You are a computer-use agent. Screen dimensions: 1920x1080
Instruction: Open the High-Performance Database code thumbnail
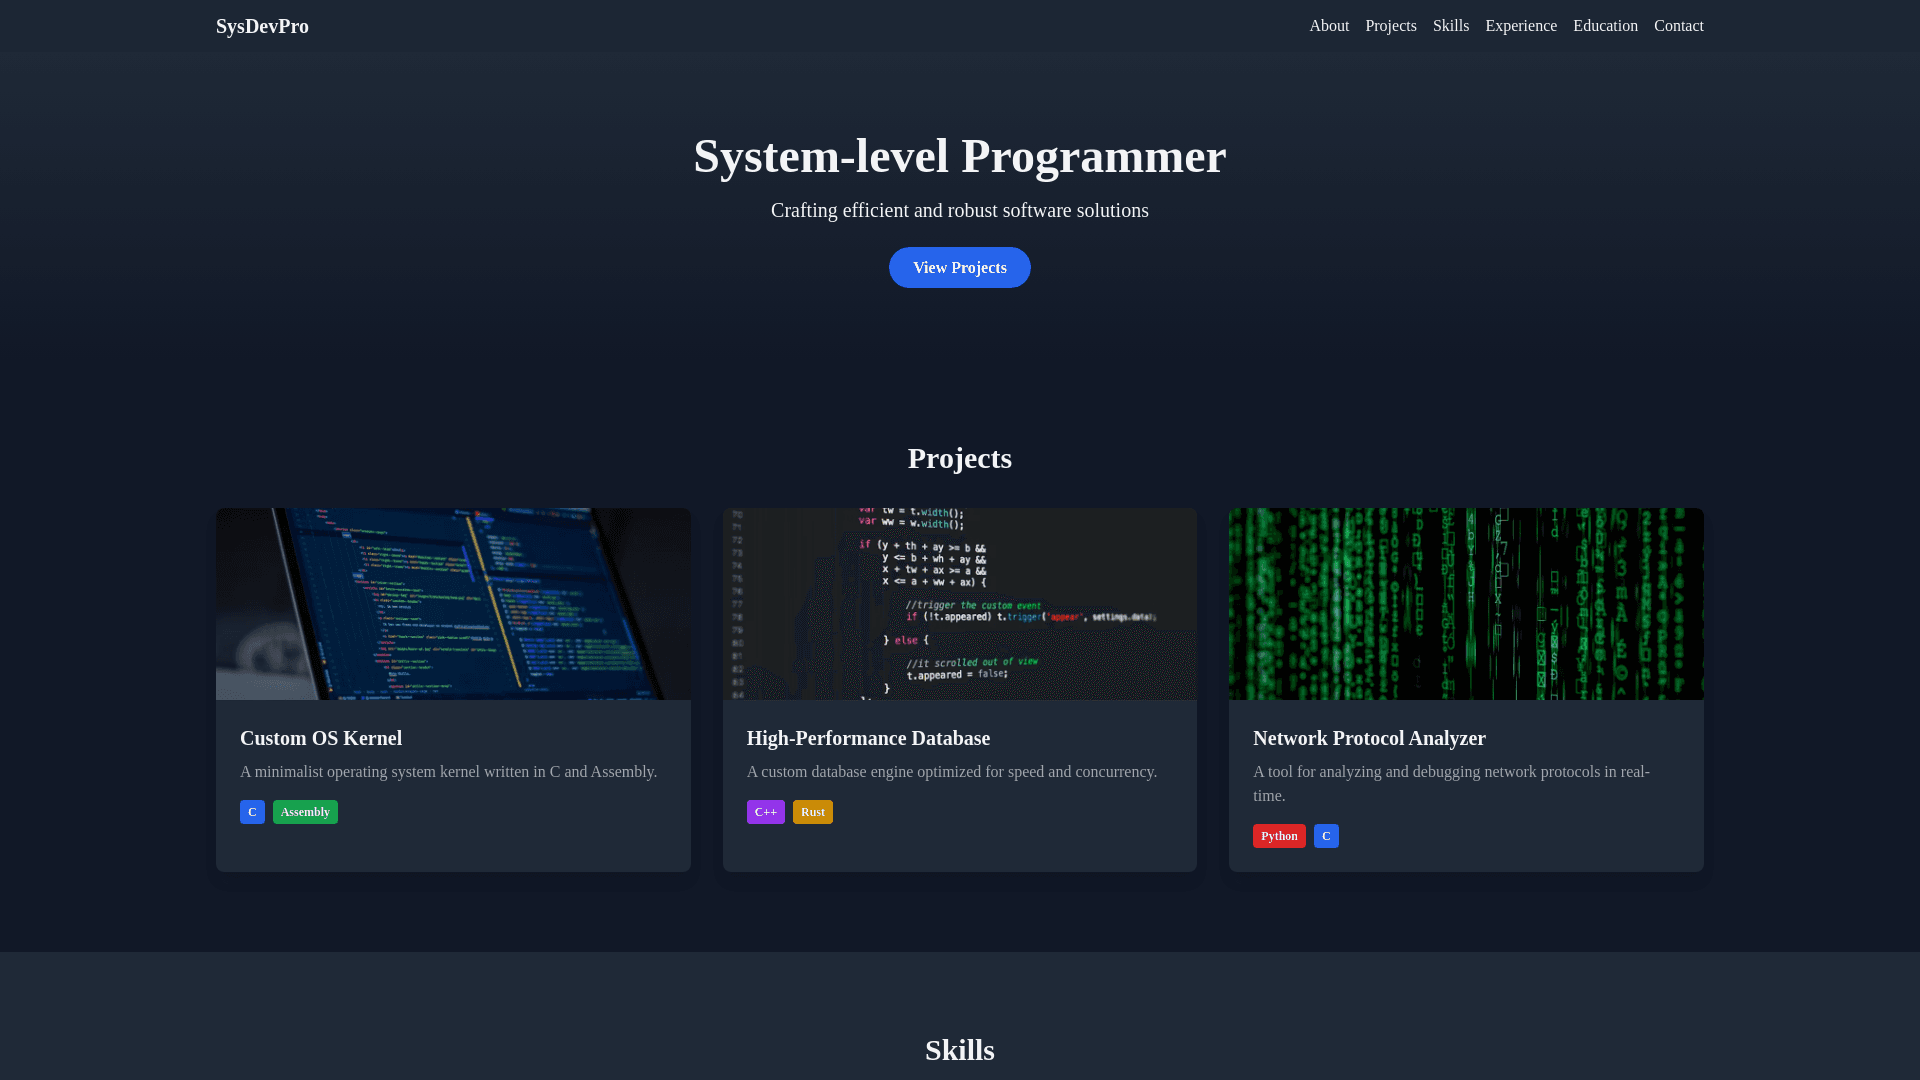click(959, 604)
